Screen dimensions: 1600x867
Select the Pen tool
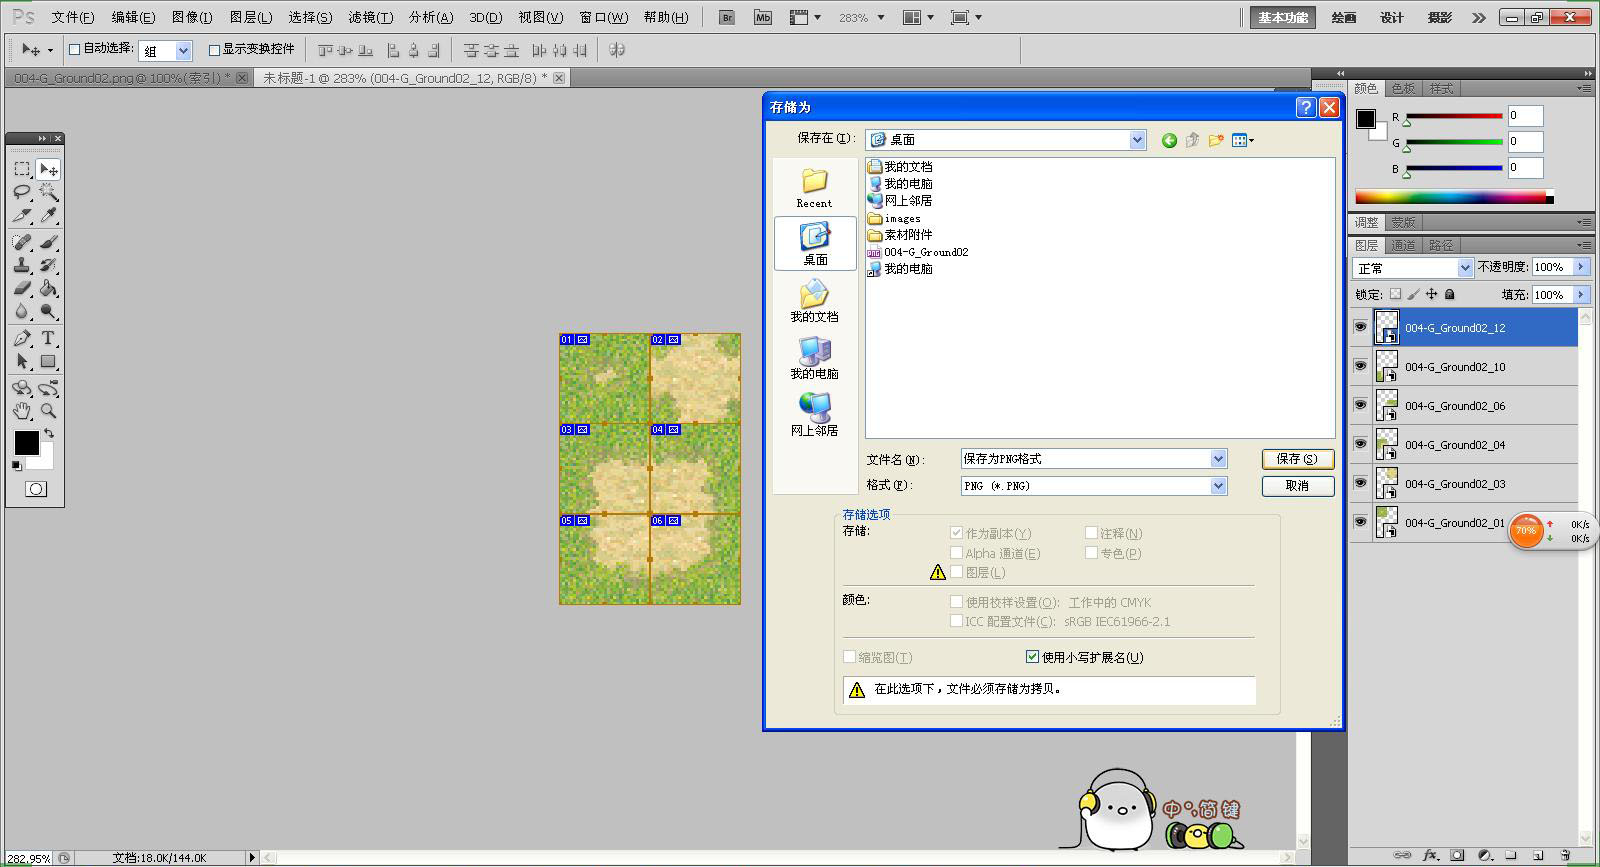[x=22, y=338]
